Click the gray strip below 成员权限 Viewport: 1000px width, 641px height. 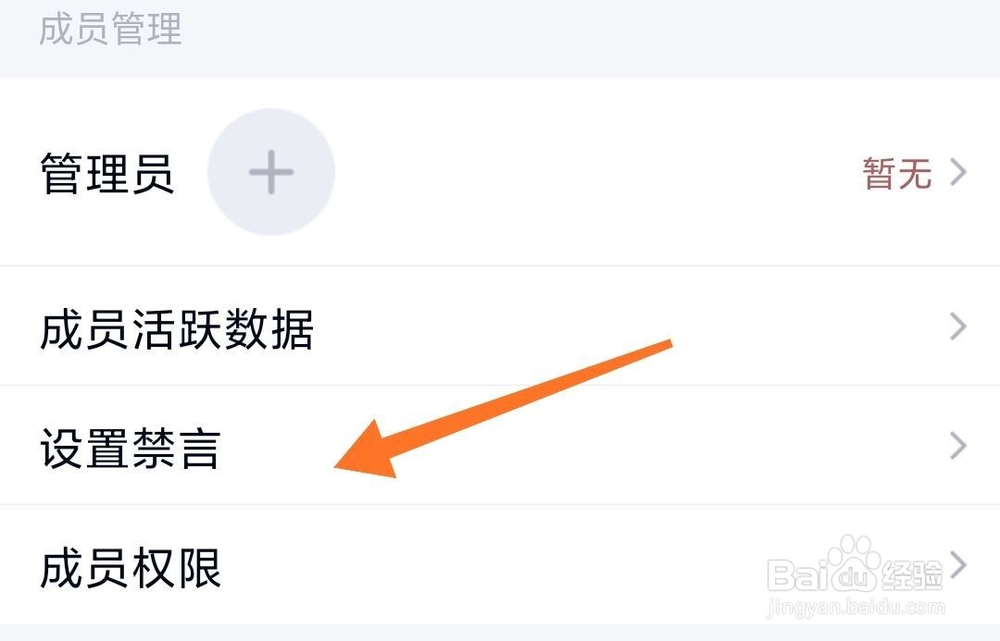(x=500, y=633)
